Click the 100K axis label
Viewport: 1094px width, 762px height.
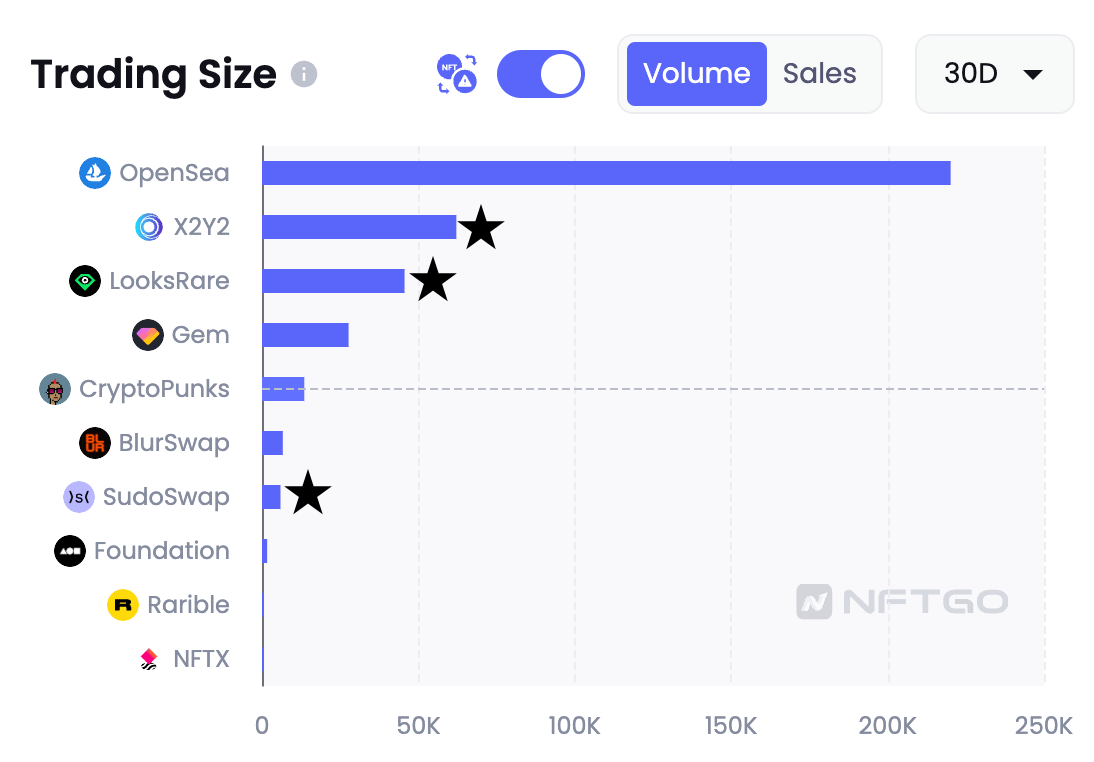574,726
